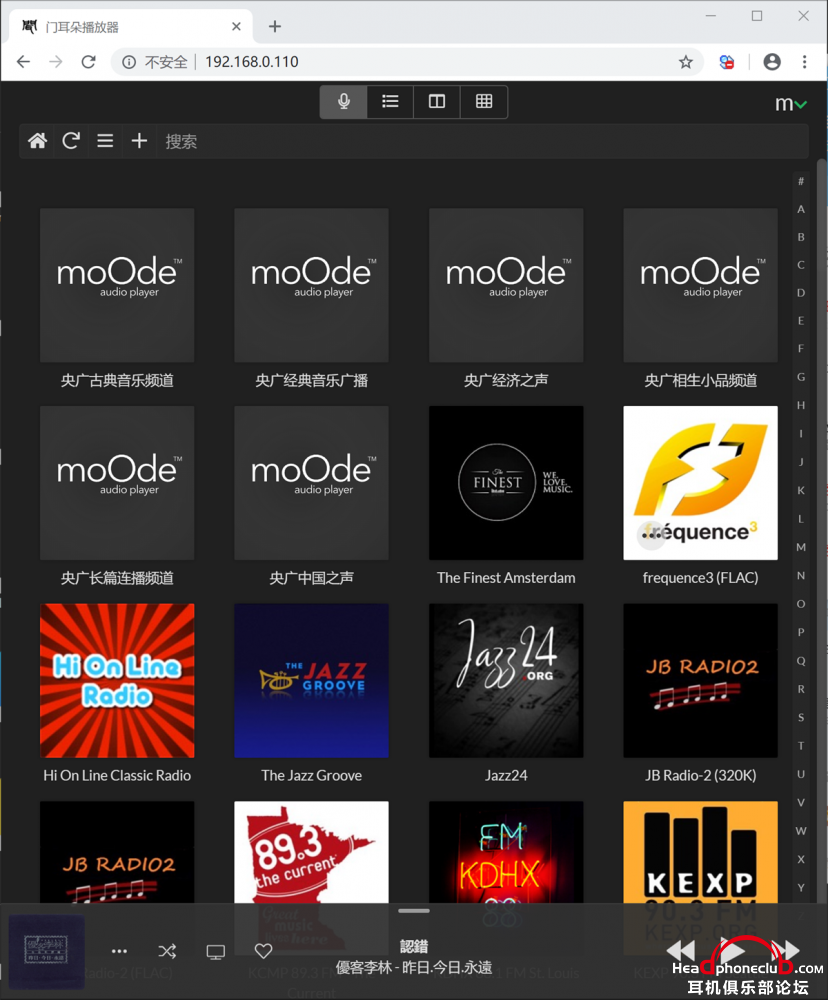Switch to the grid Album view
This screenshot has height=1000, width=828.
tap(484, 101)
